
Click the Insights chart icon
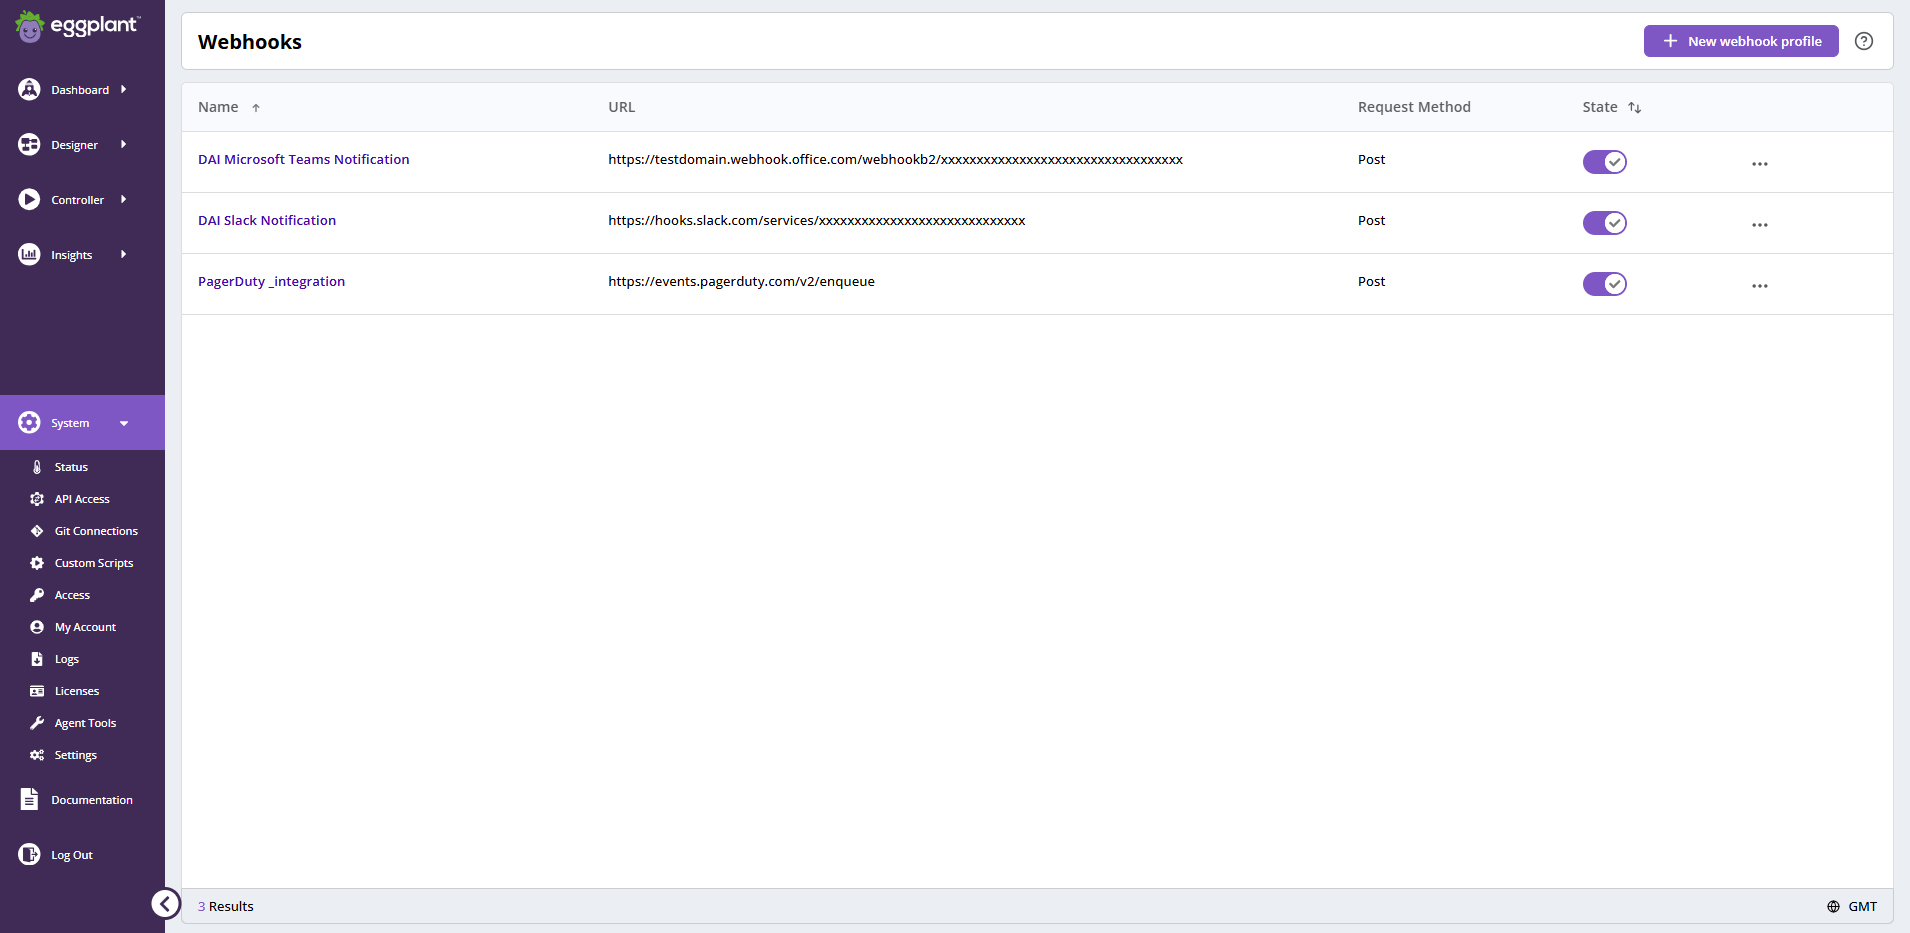point(29,254)
